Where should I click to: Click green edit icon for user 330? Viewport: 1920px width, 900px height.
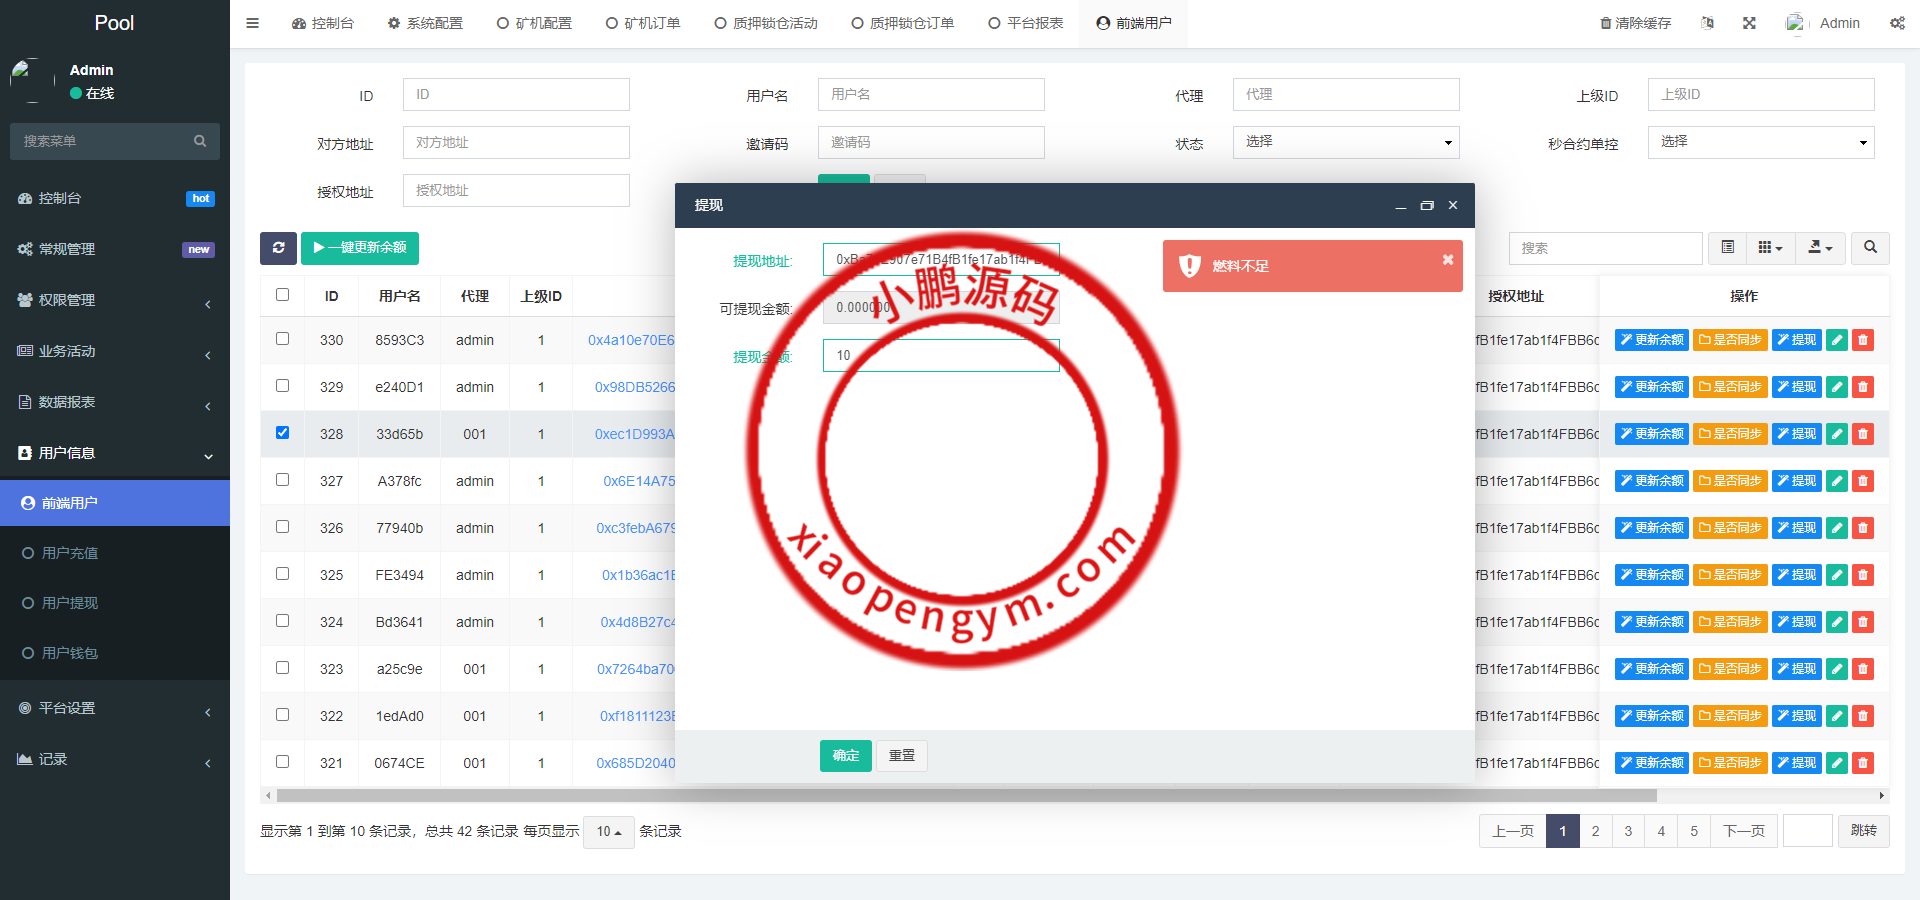pos(1837,340)
